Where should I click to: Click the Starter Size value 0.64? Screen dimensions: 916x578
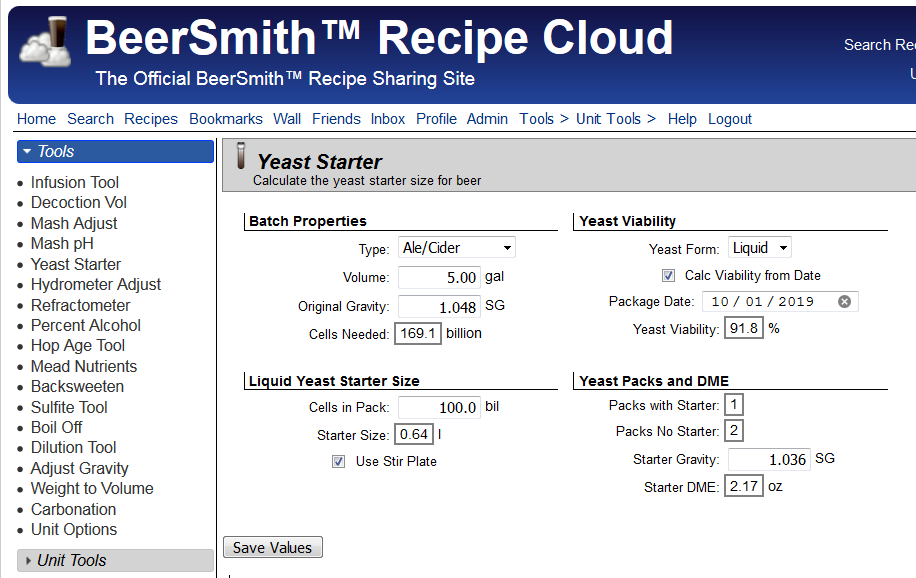pos(414,434)
